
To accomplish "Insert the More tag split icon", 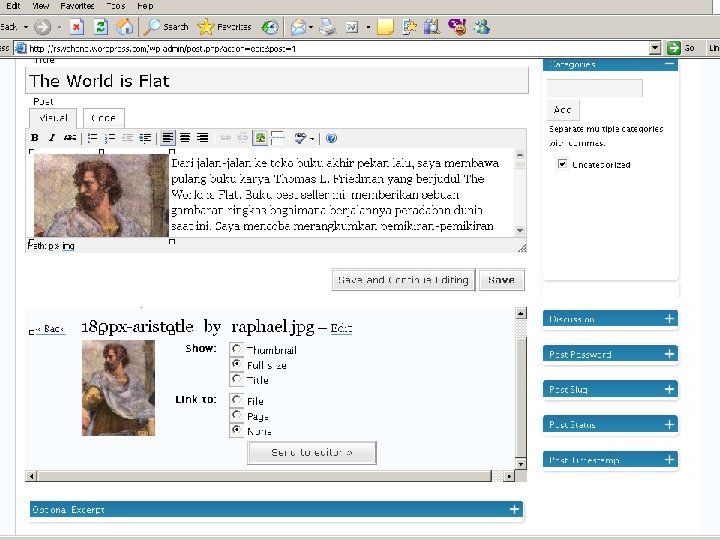I will click(278, 137).
